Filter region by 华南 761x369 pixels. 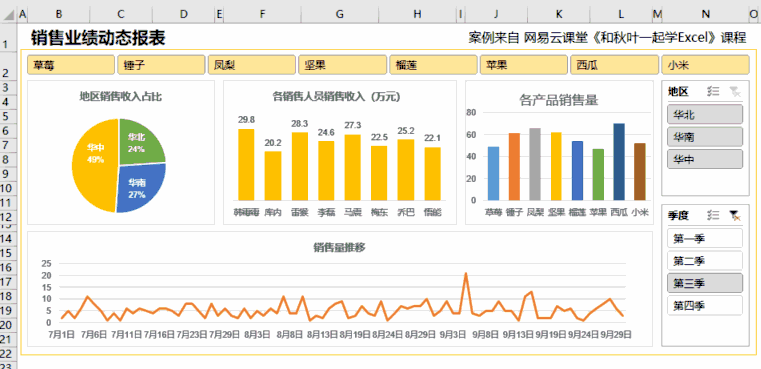pyautogui.click(x=705, y=137)
